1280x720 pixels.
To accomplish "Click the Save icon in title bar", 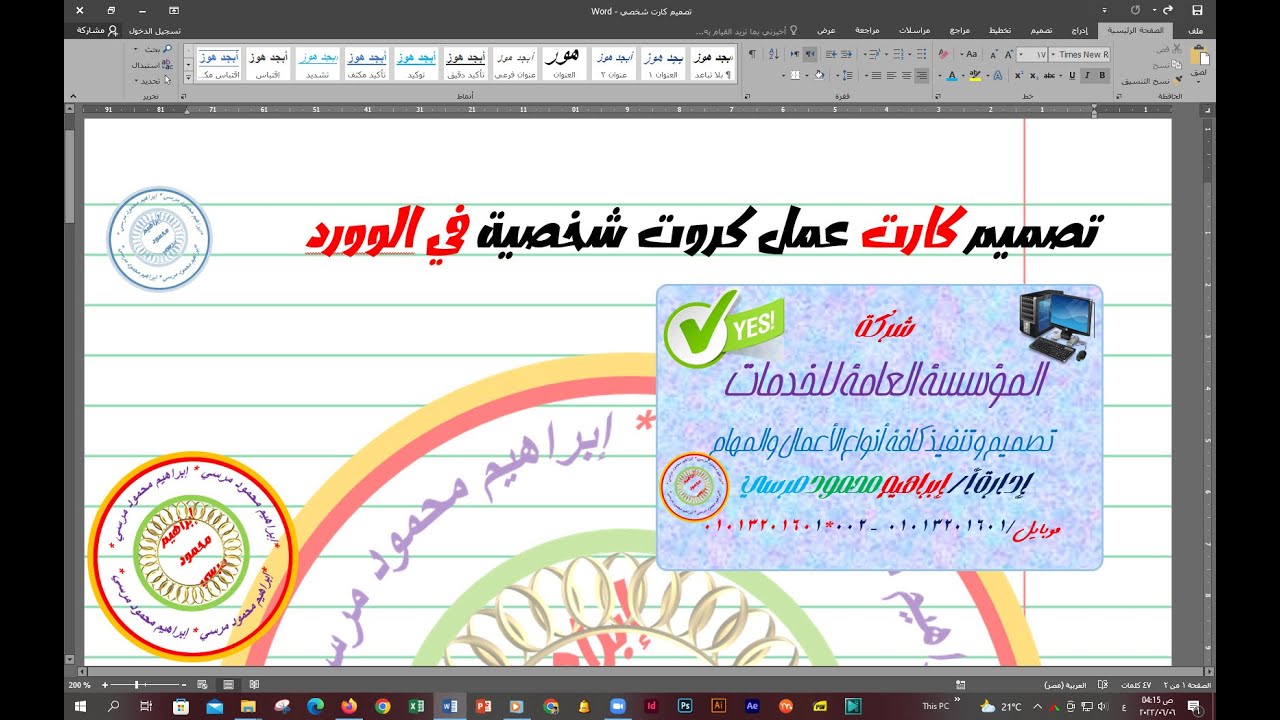I will tap(1197, 10).
